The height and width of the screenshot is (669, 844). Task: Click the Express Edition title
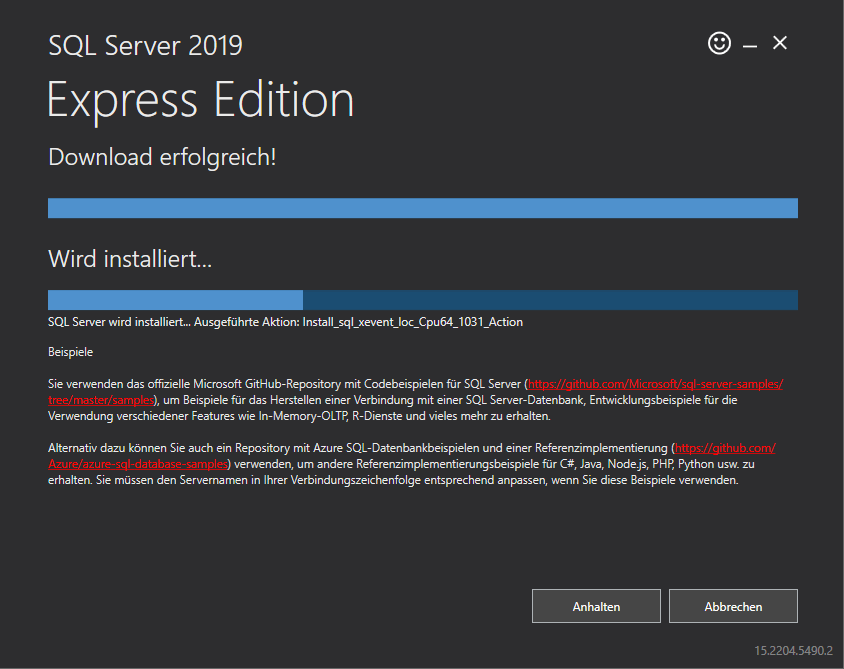click(x=200, y=101)
